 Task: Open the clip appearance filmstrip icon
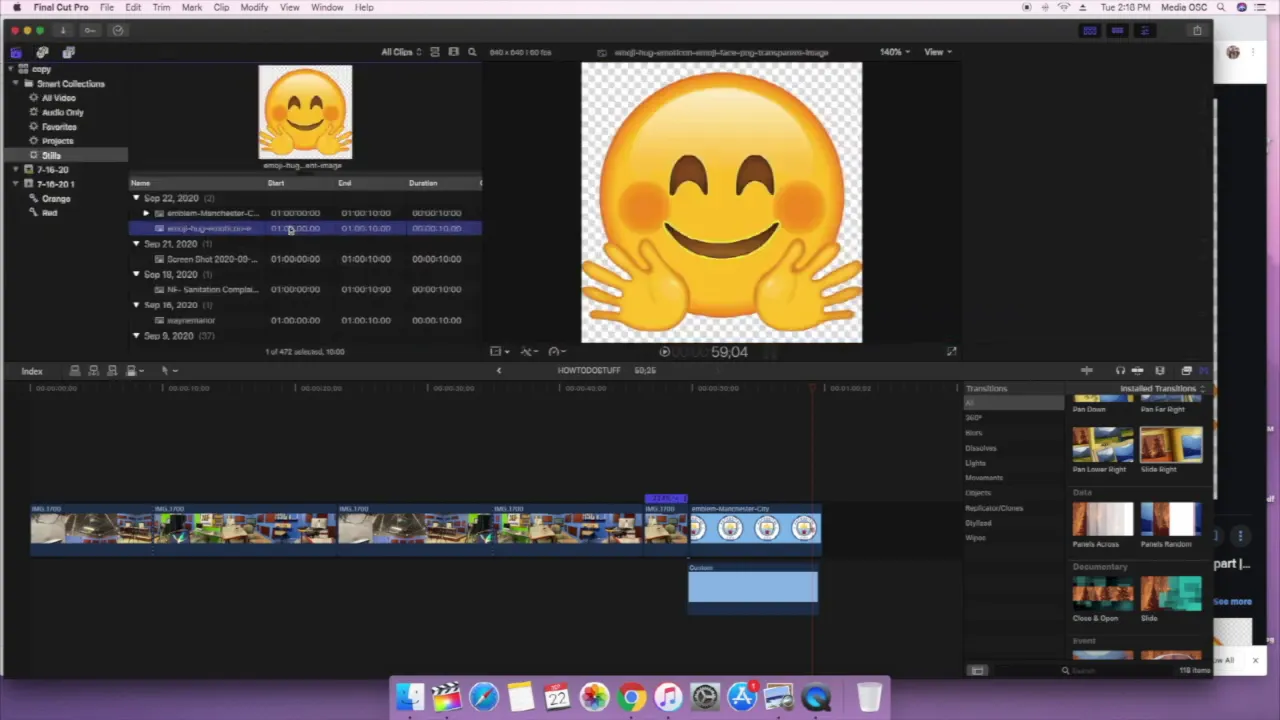tap(1159, 371)
